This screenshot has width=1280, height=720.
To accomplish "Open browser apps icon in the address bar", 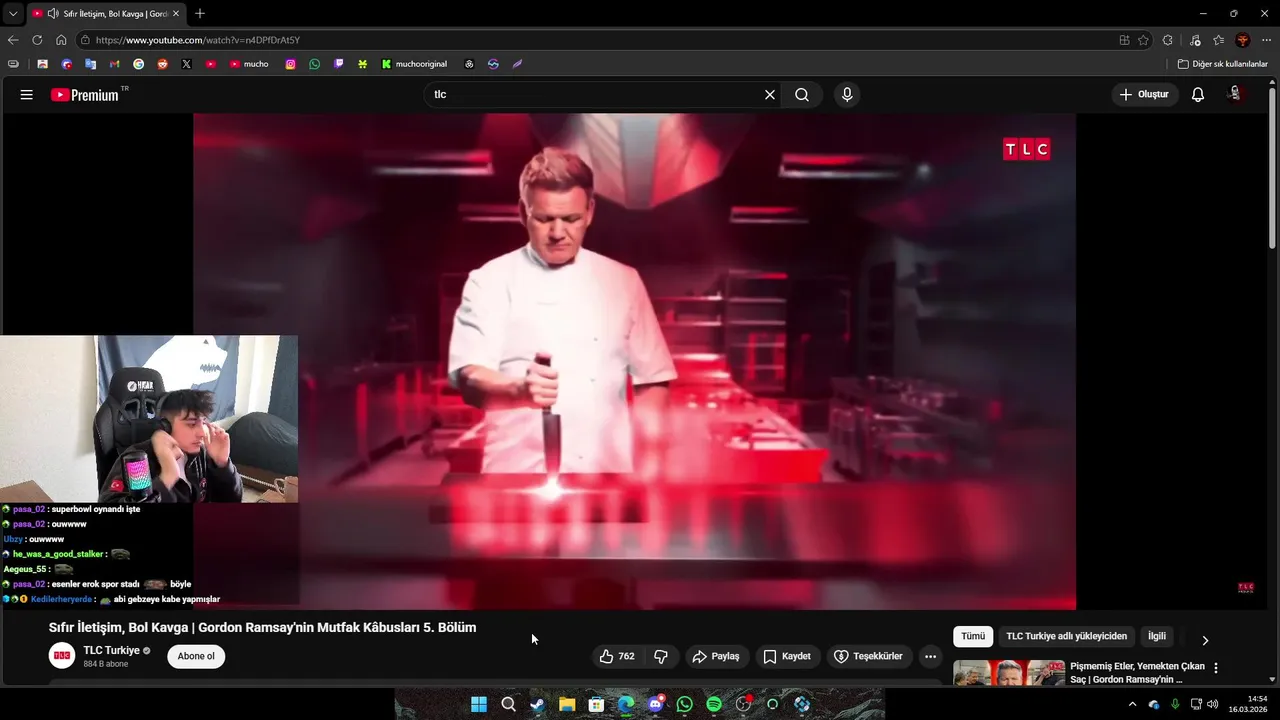I will pos(1125,40).
